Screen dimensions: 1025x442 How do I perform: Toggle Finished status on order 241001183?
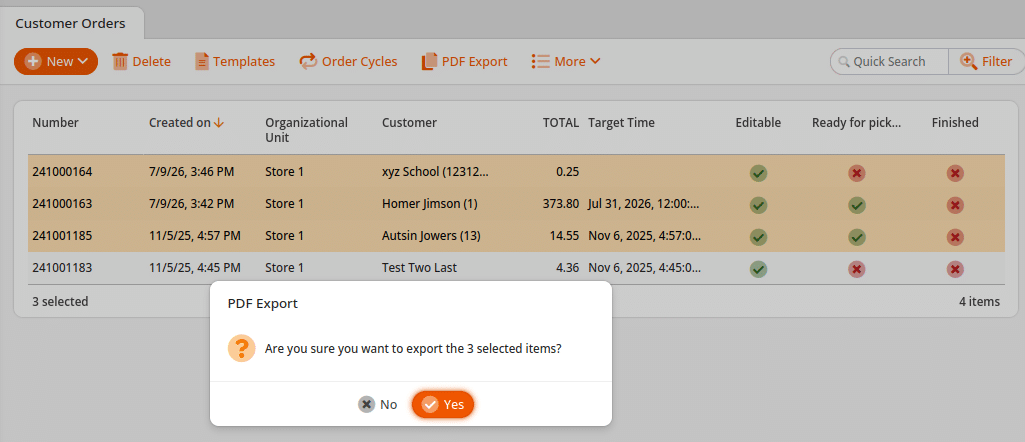(955, 269)
